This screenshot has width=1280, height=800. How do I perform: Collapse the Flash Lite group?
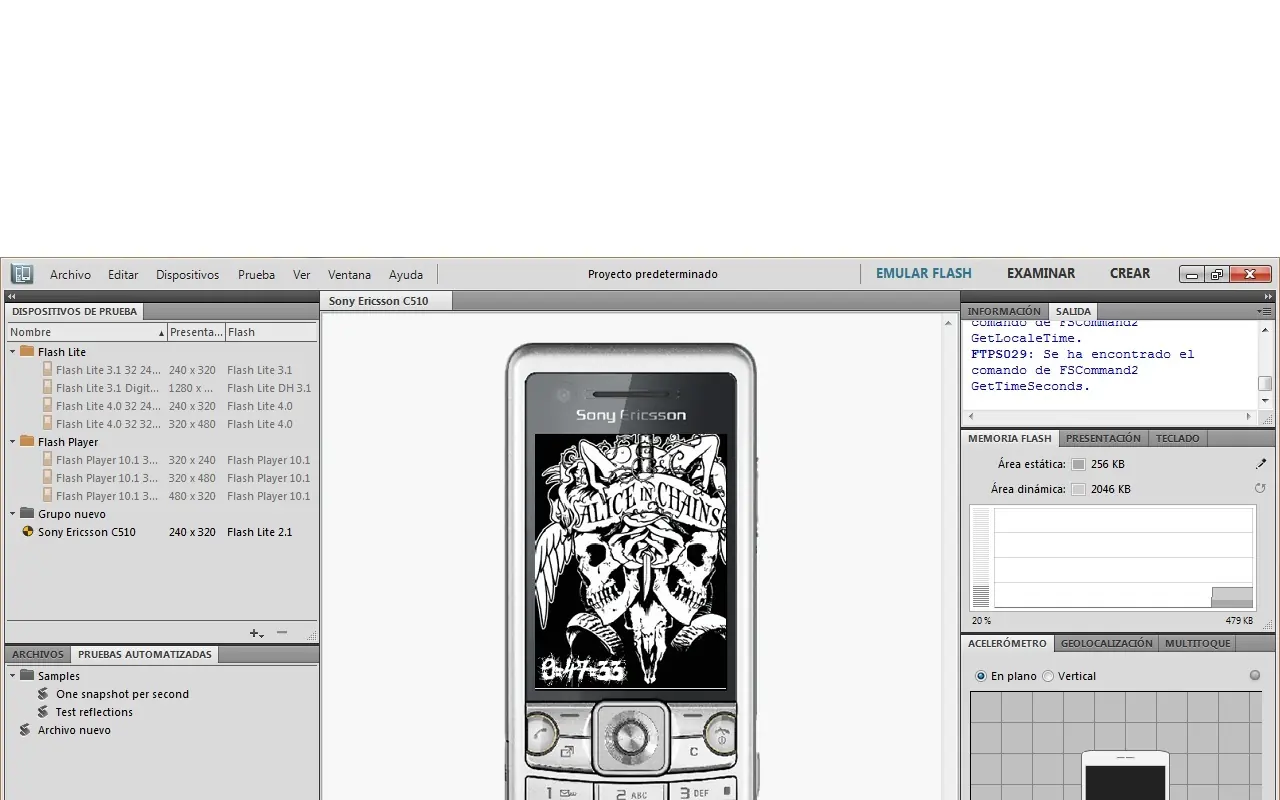[x=13, y=352]
